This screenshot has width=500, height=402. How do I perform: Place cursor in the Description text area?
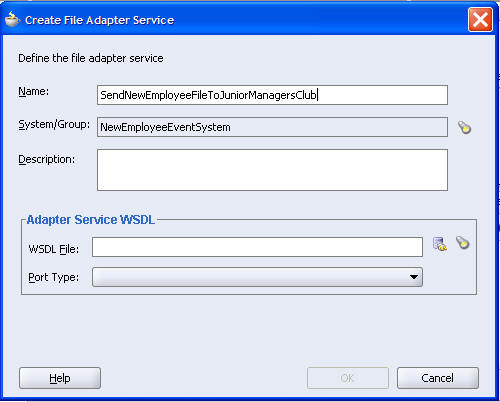[272, 170]
